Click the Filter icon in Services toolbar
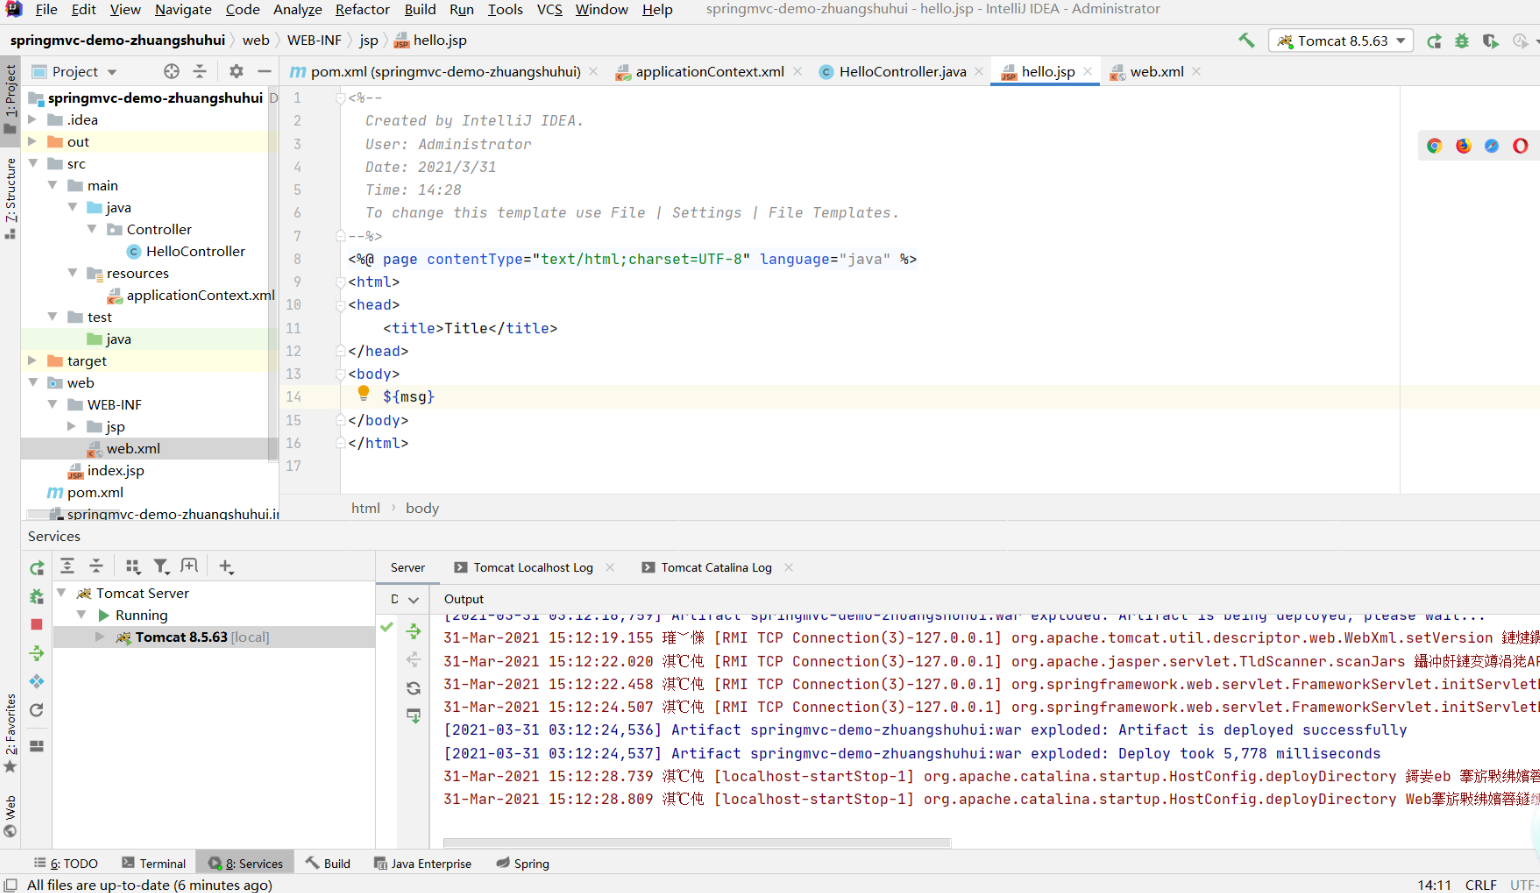1540x893 pixels. point(161,567)
